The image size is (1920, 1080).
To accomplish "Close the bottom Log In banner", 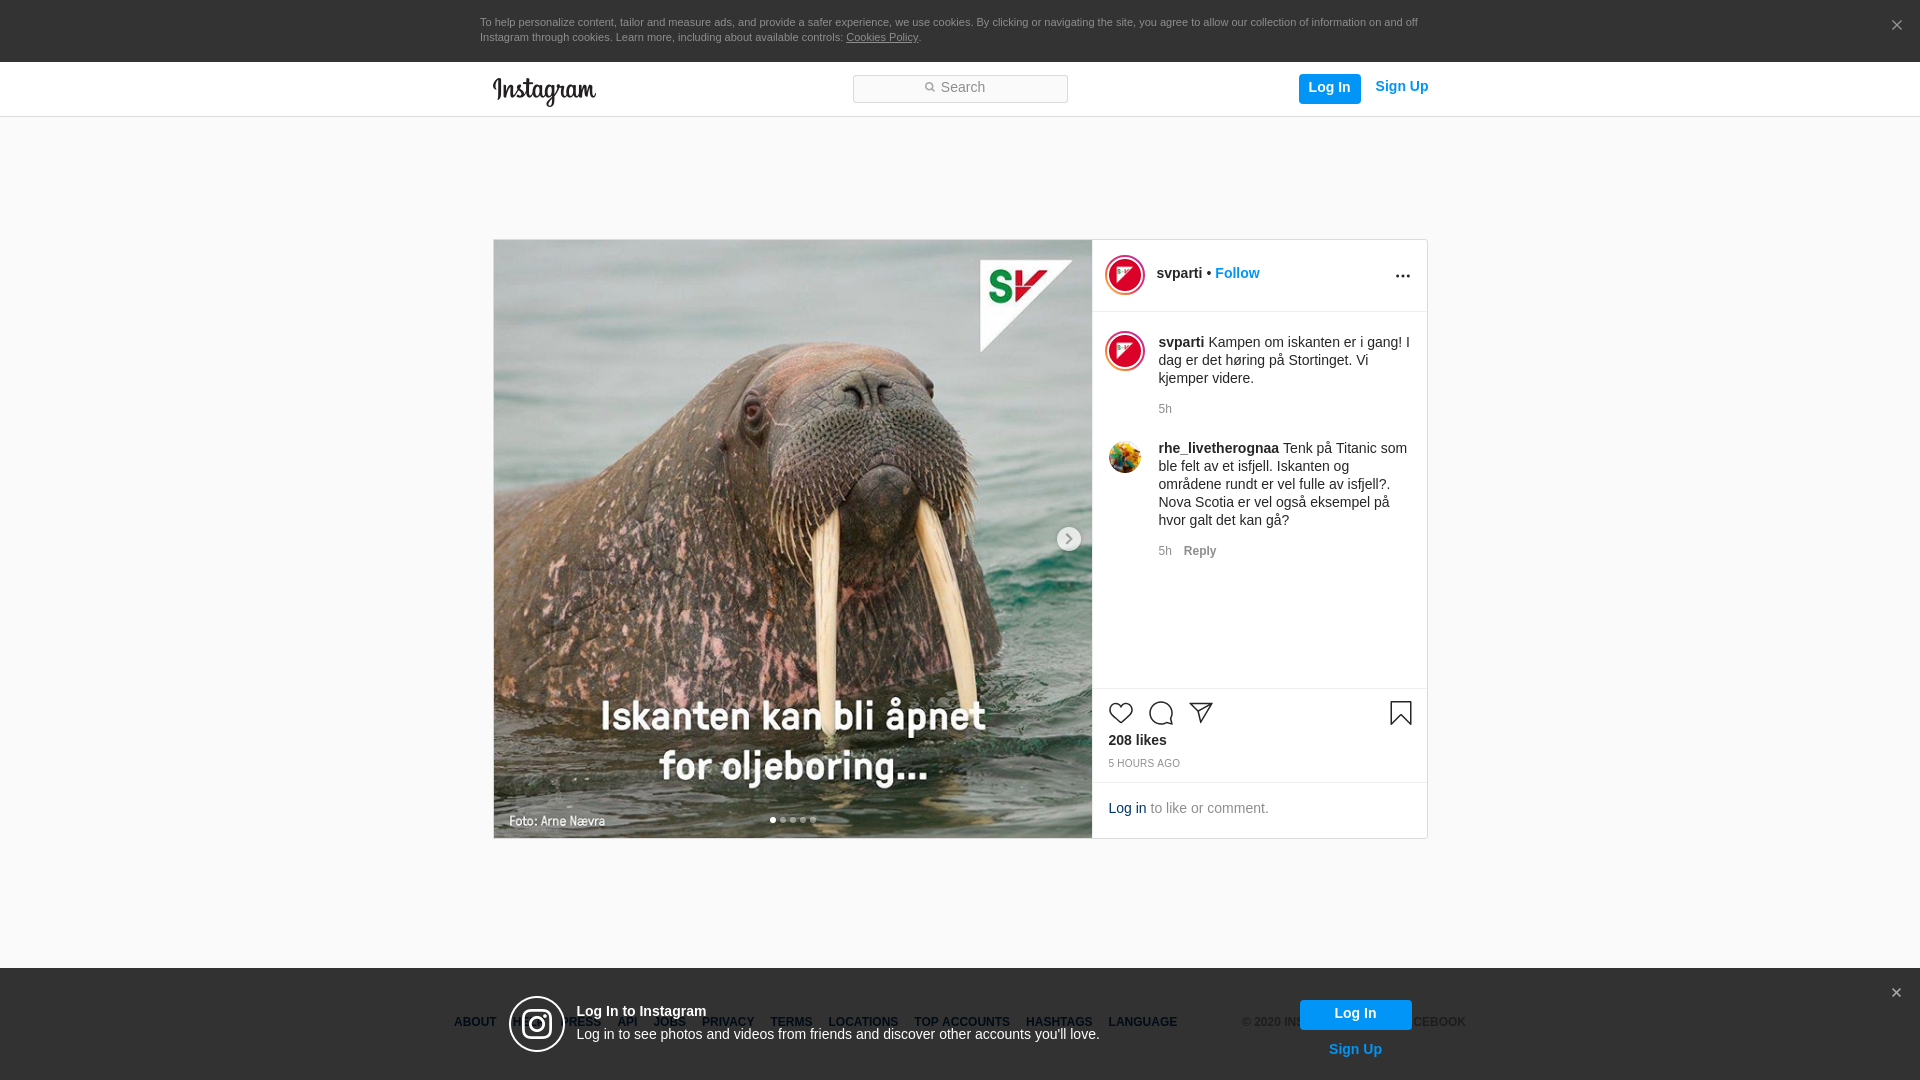I will tap(1896, 993).
